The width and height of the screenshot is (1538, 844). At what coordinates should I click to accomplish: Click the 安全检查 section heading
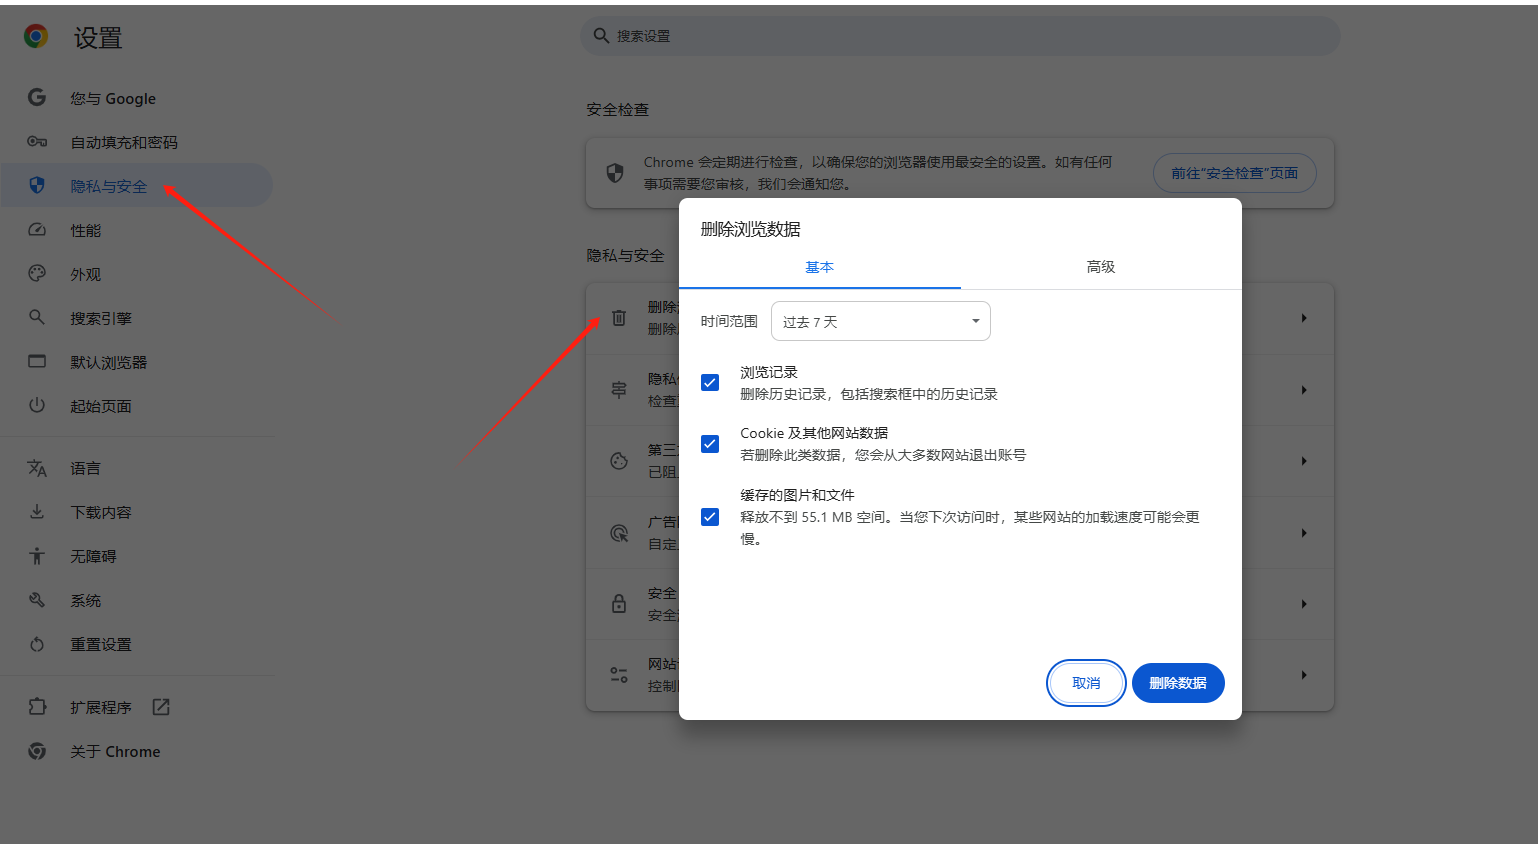[x=618, y=109]
